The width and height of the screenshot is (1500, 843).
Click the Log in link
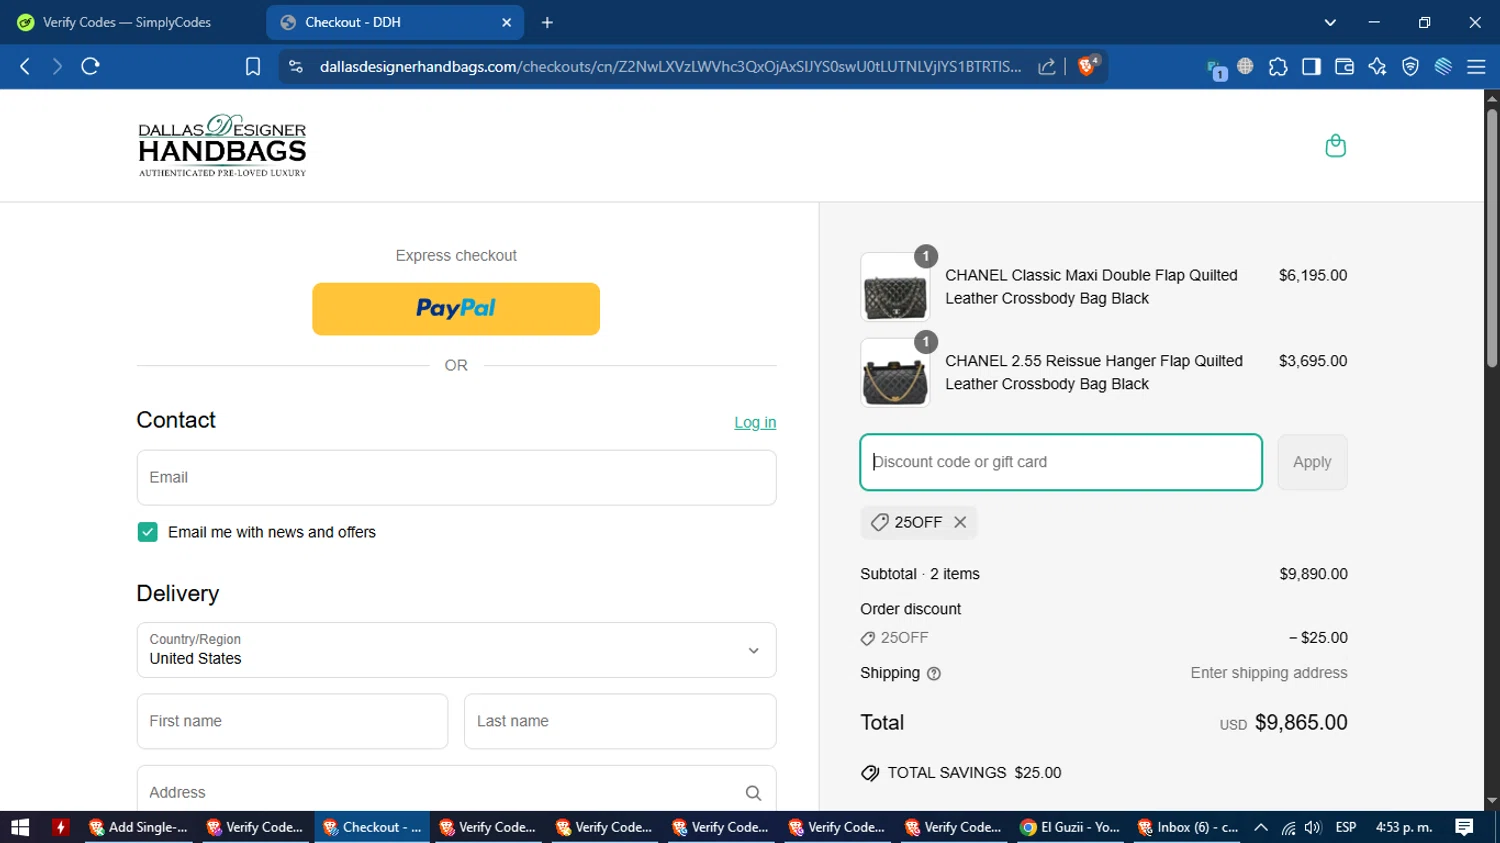[x=755, y=423]
